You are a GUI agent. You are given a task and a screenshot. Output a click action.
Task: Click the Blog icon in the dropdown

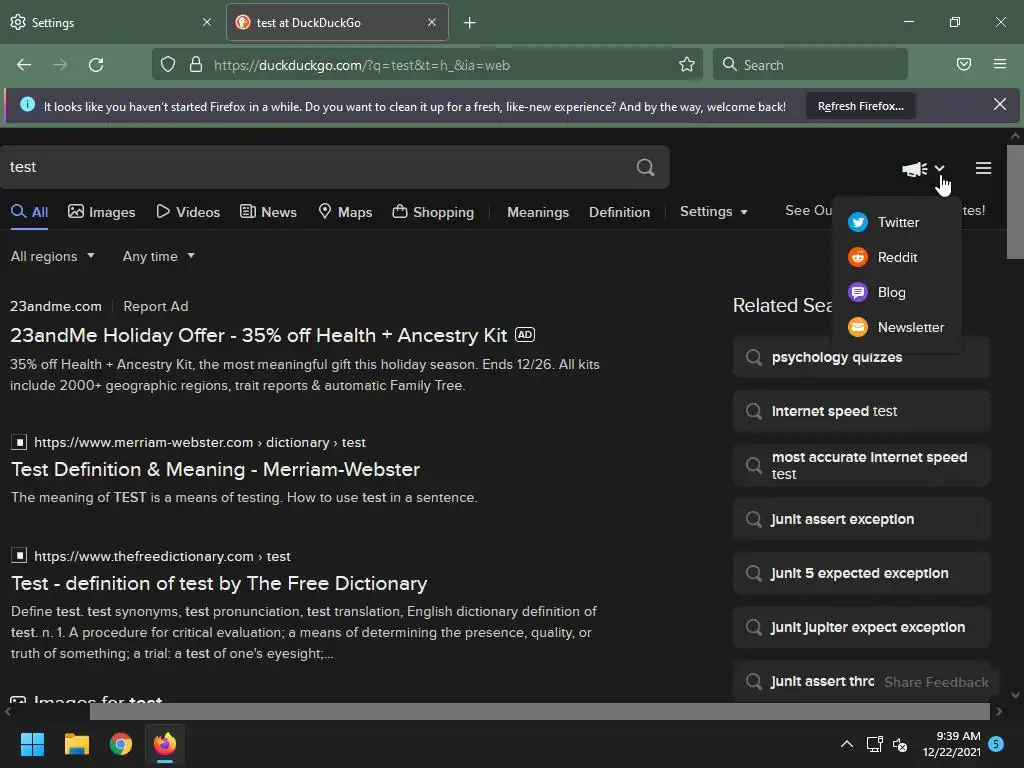click(x=857, y=292)
